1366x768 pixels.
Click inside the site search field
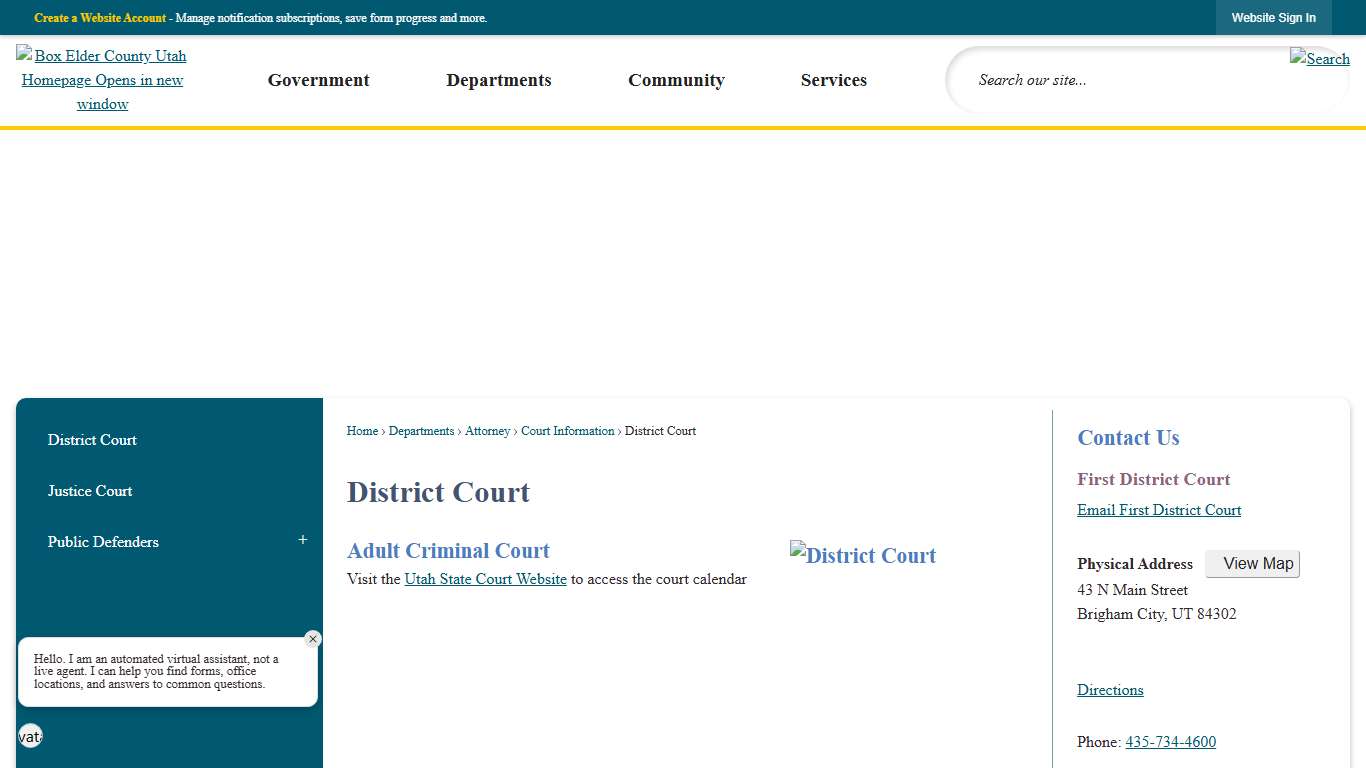tap(1100, 80)
